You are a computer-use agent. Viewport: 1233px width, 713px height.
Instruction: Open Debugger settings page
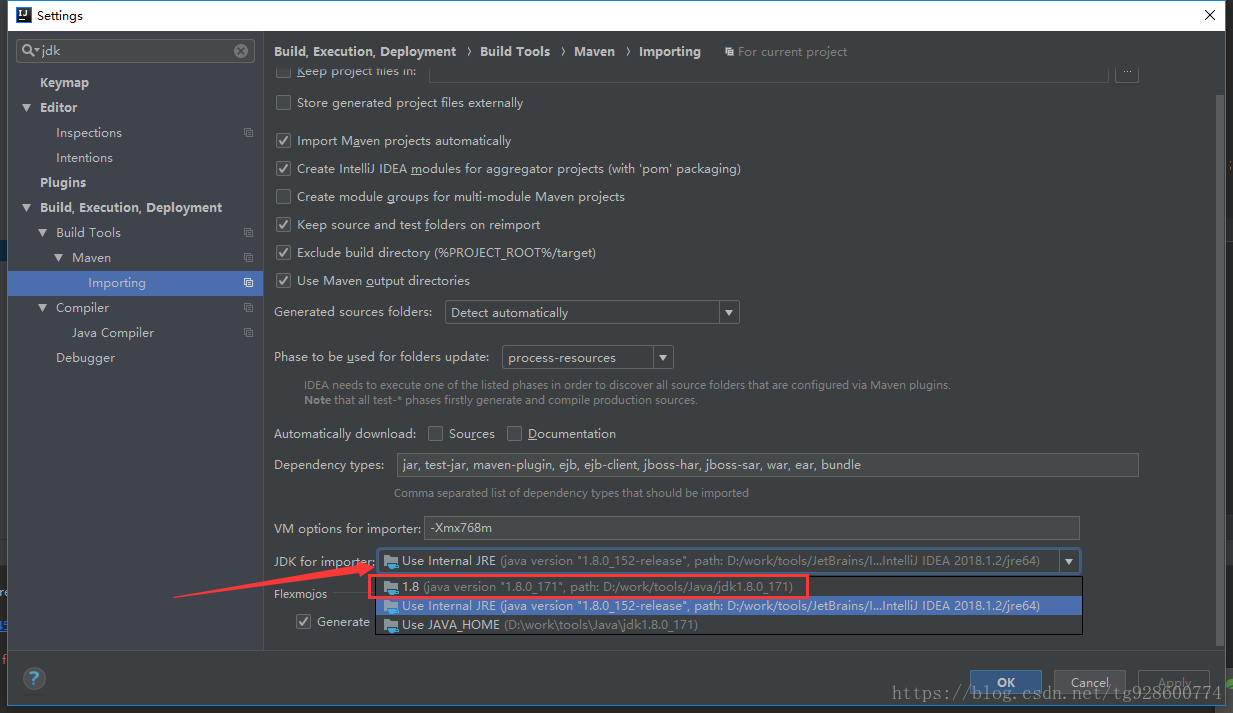(85, 358)
